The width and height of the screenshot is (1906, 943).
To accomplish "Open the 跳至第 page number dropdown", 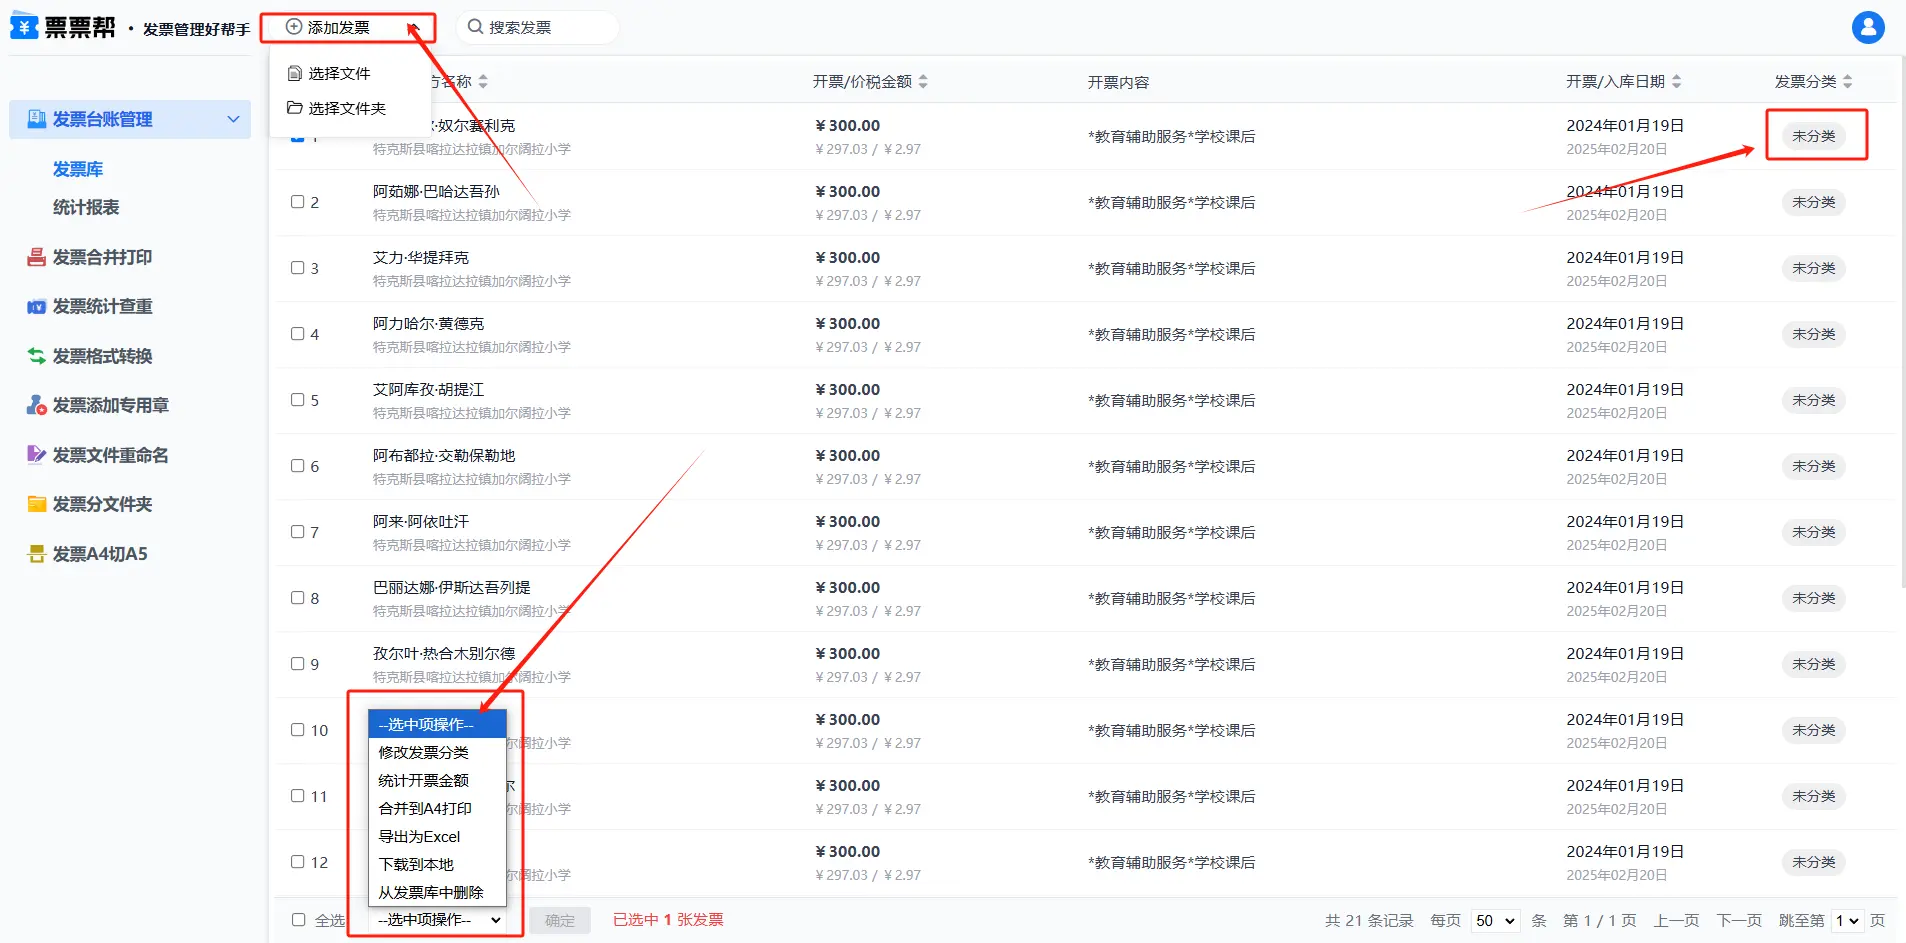I will tap(1846, 920).
